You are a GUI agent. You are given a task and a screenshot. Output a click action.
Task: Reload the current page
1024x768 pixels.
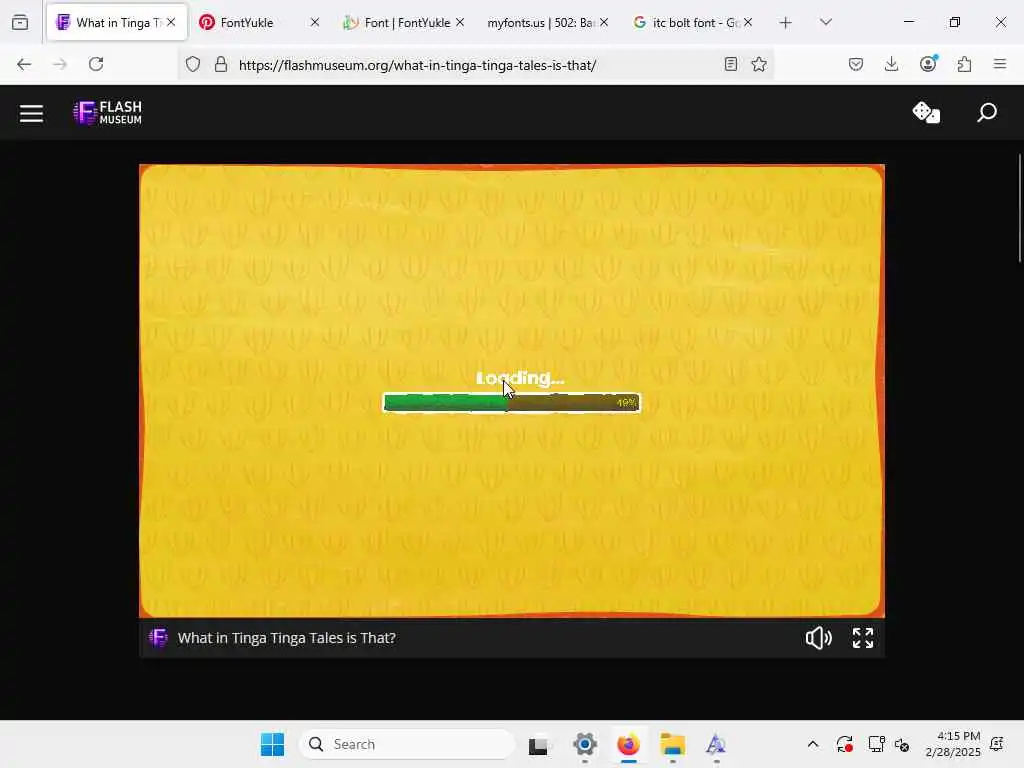[x=96, y=64]
